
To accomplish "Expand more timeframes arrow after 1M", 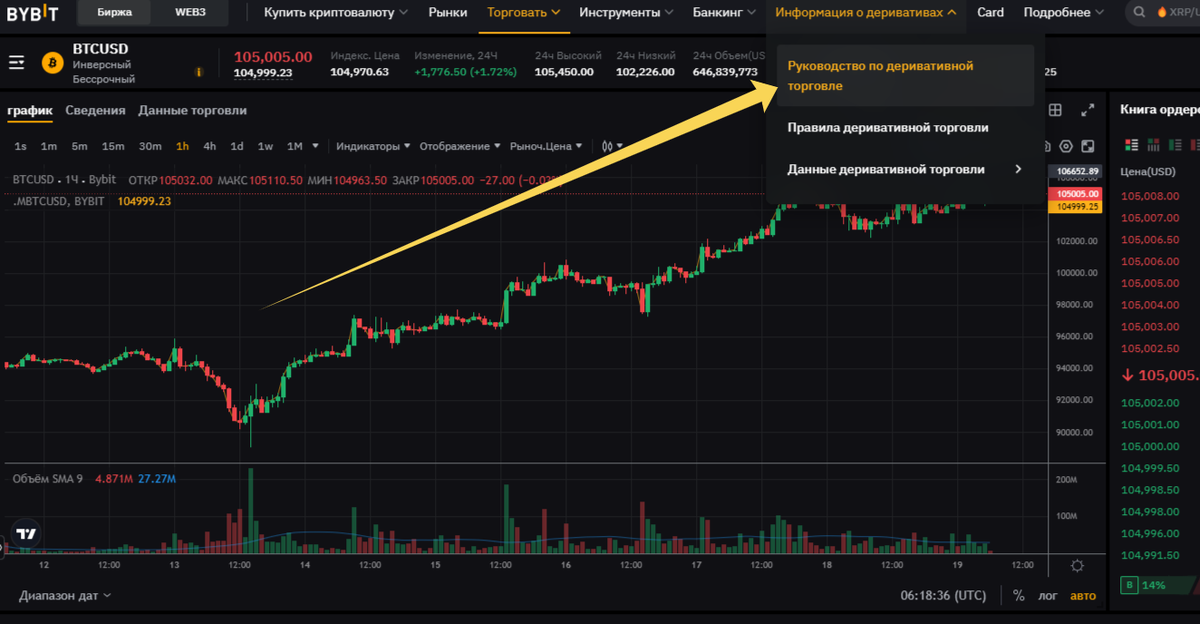I will [316, 146].
